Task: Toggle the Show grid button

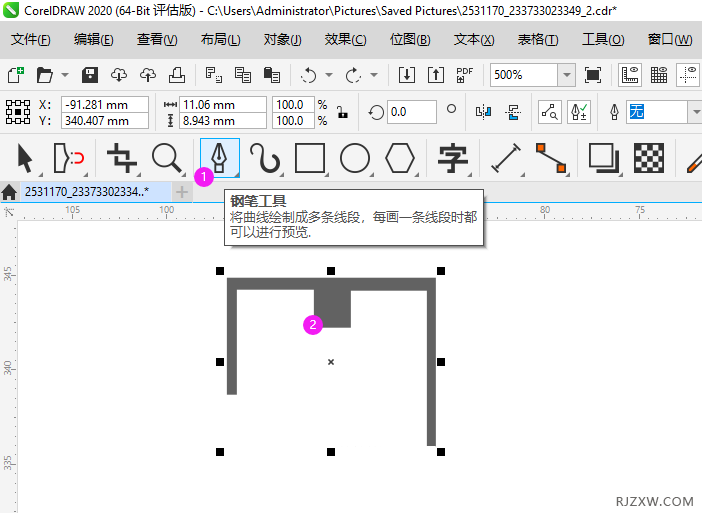Action: click(x=659, y=75)
